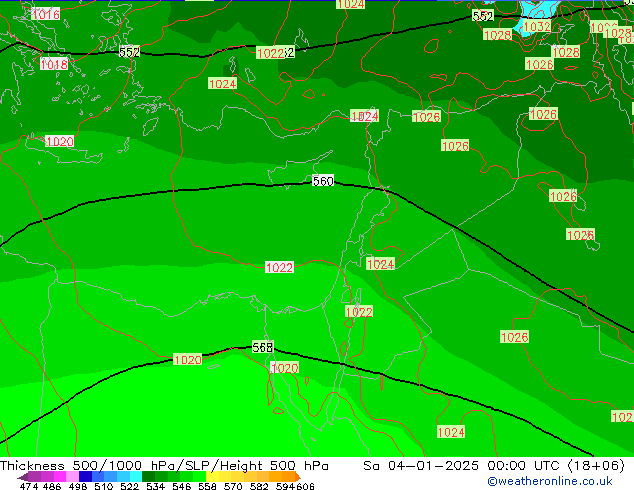Click the 582 legend value
Viewport: 634px width, 490px height.
(x=259, y=486)
